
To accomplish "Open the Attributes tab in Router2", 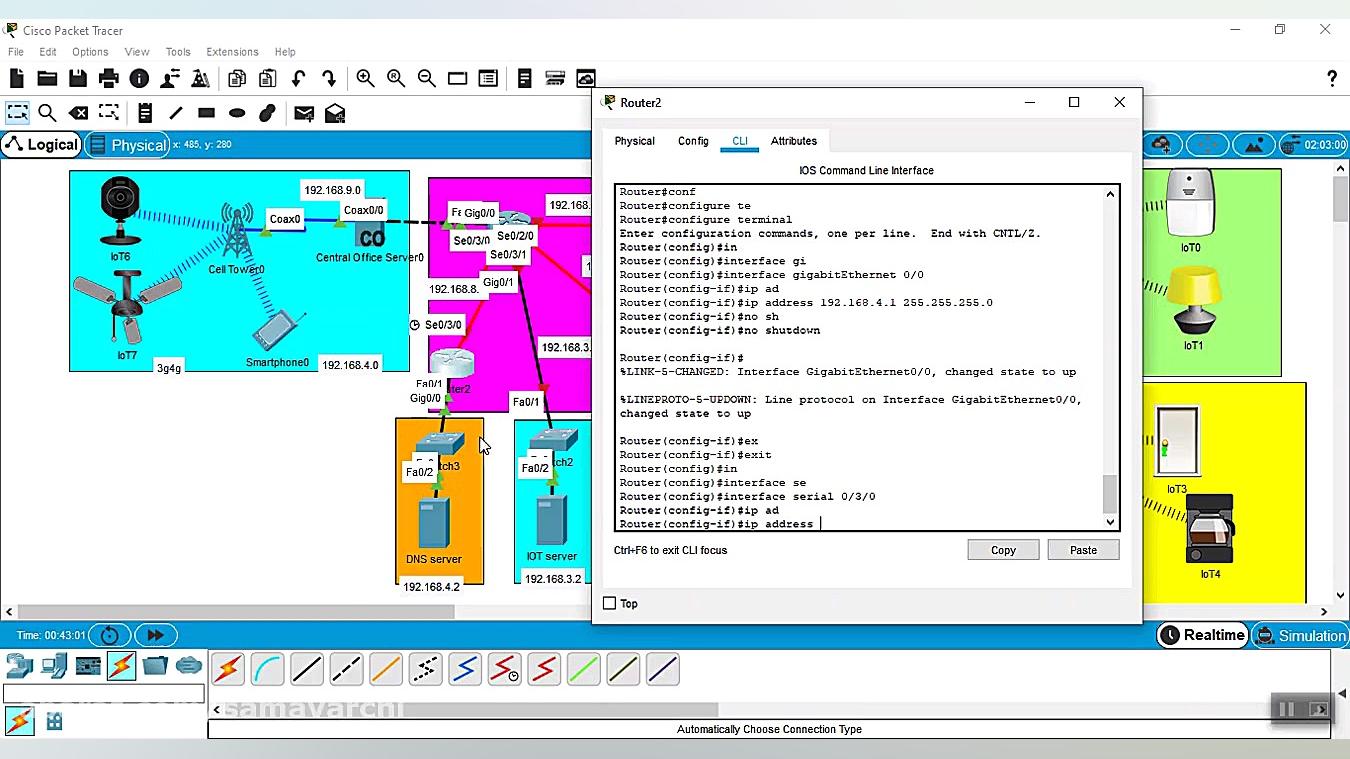I will (x=794, y=141).
